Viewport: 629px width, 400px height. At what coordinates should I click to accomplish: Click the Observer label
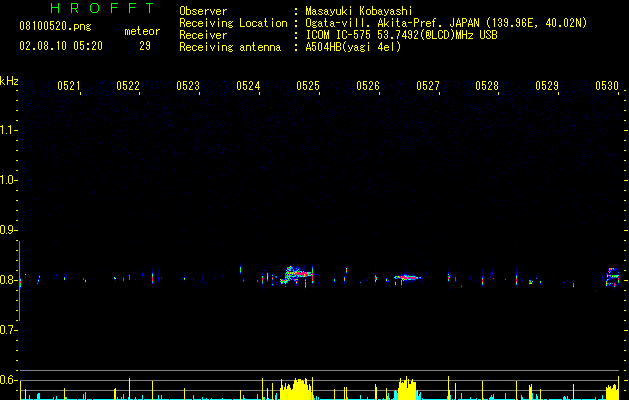(203, 11)
